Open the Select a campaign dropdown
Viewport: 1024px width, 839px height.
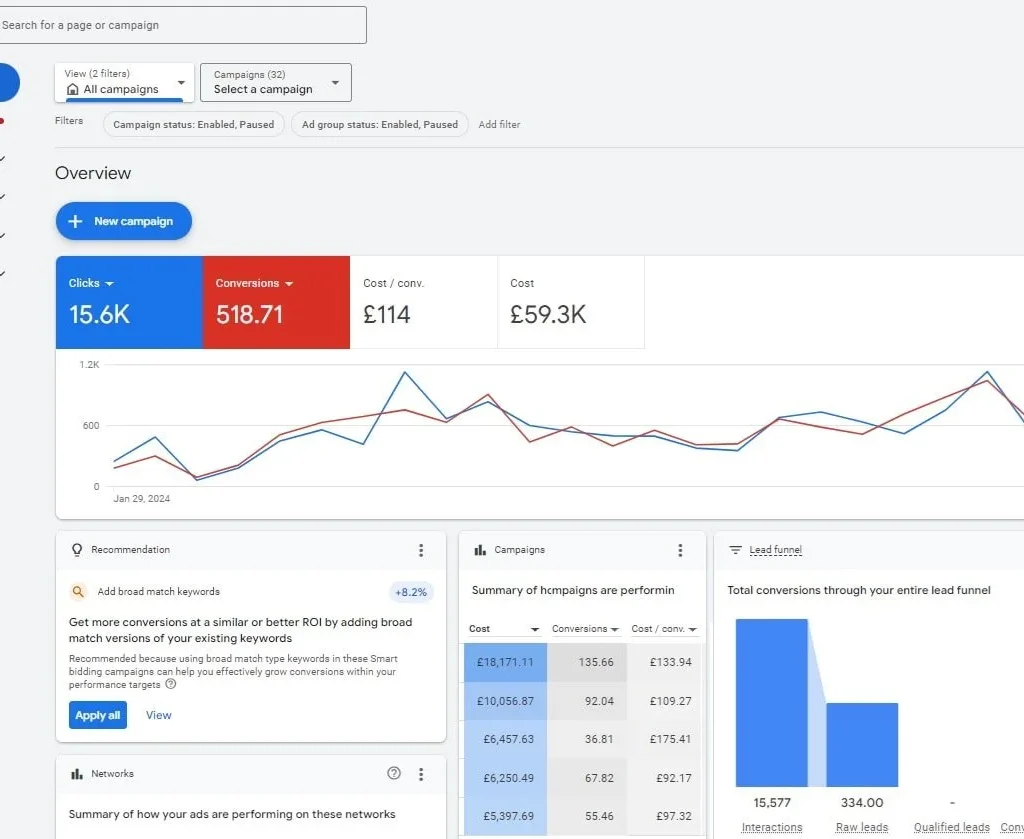pos(276,82)
